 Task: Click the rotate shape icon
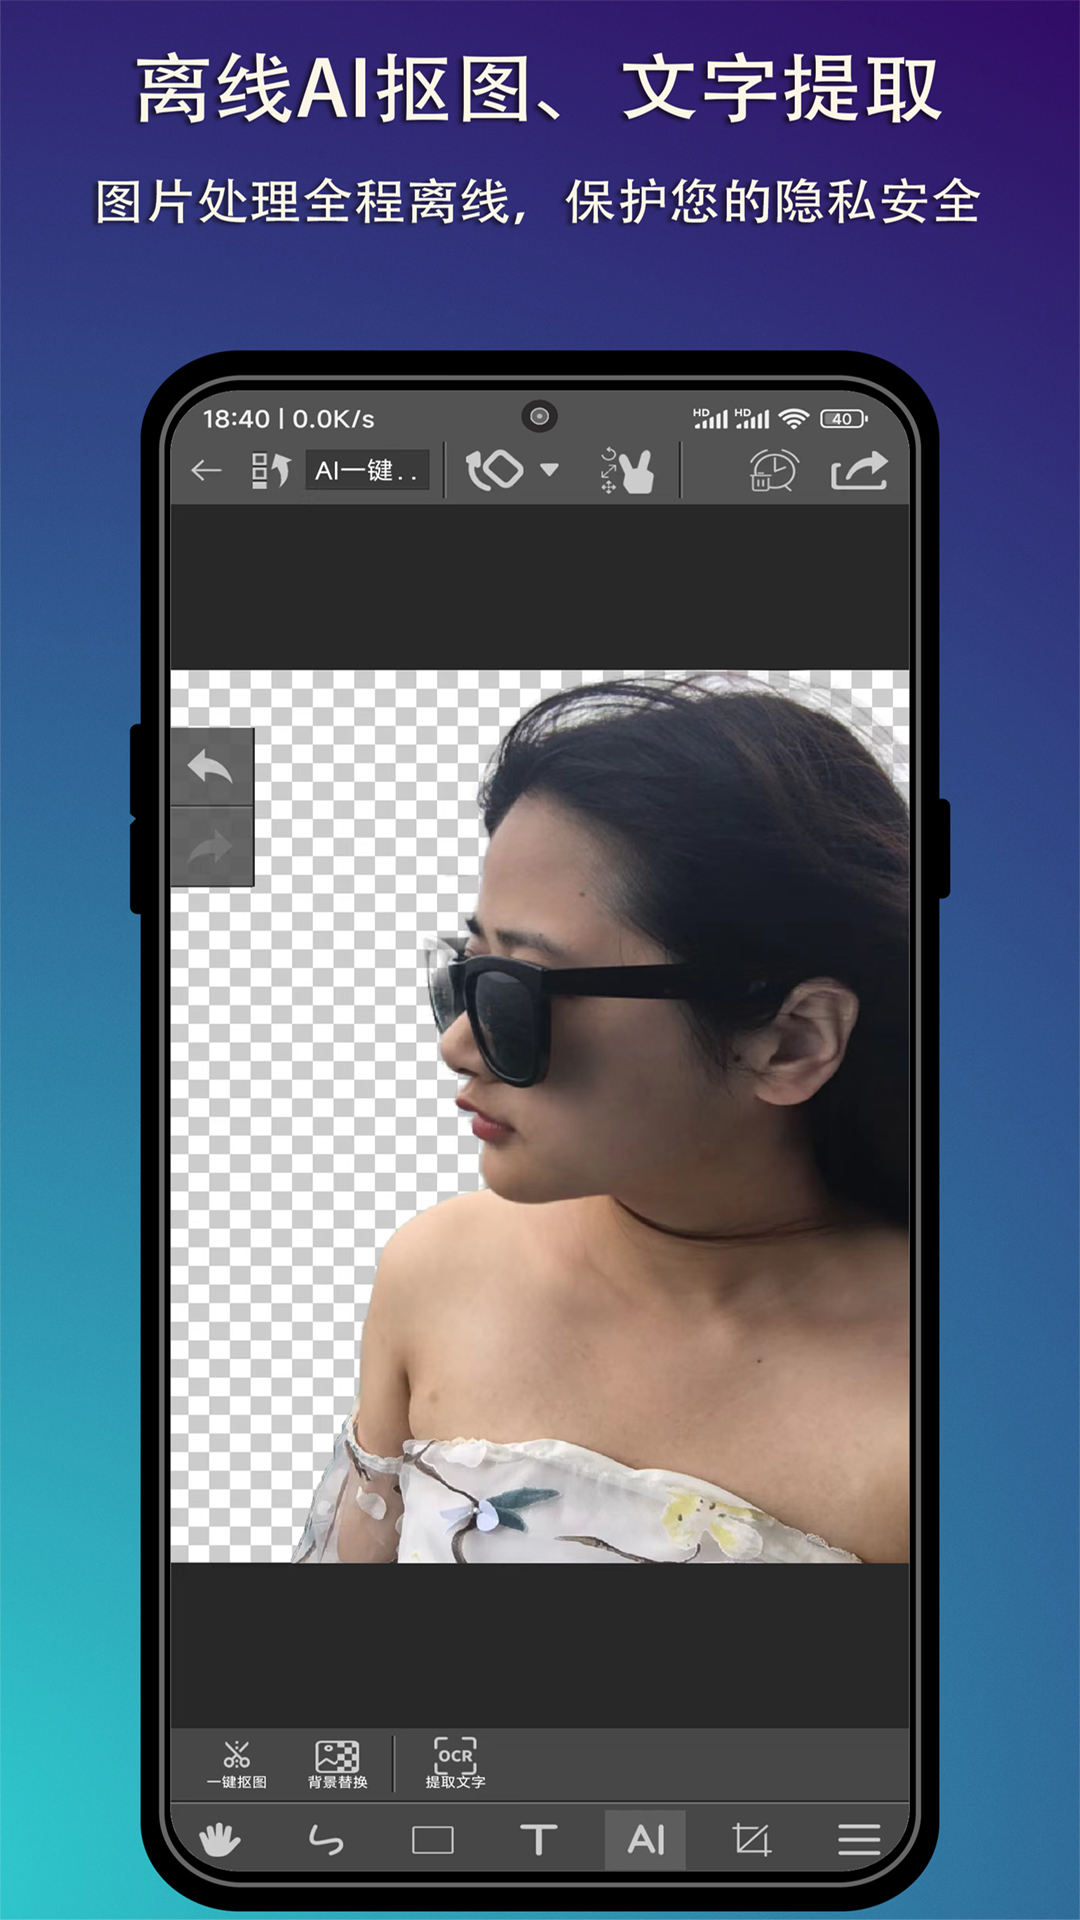[x=495, y=470]
